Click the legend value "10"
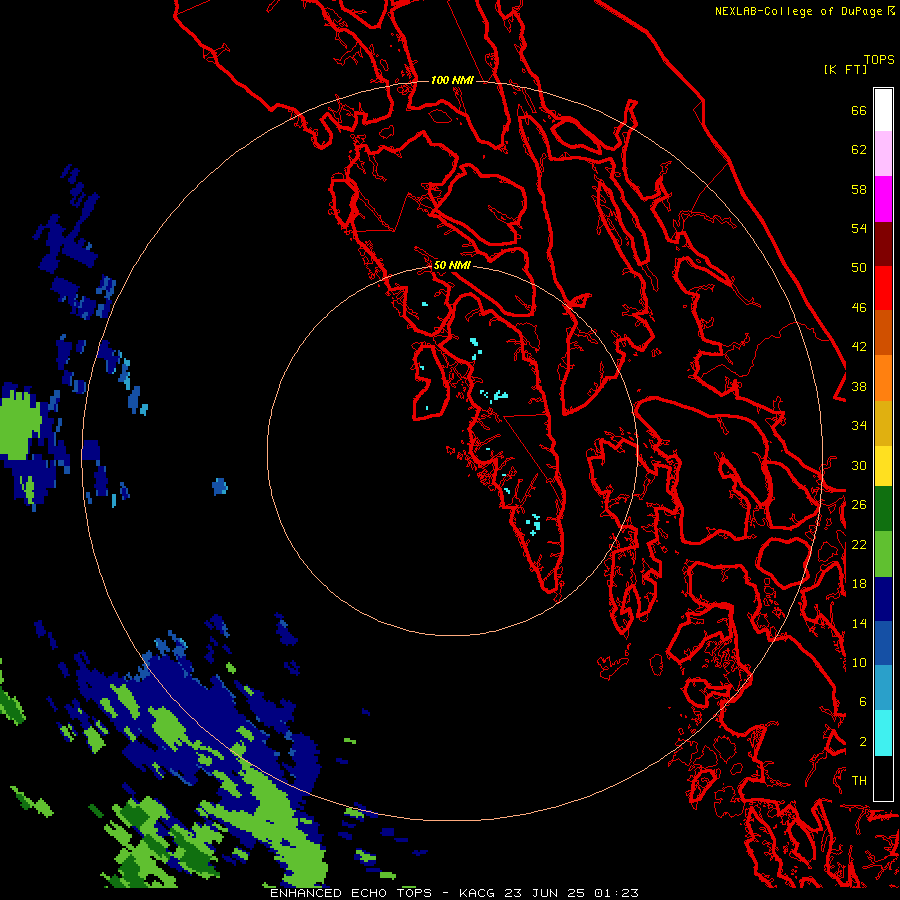 [x=859, y=662]
